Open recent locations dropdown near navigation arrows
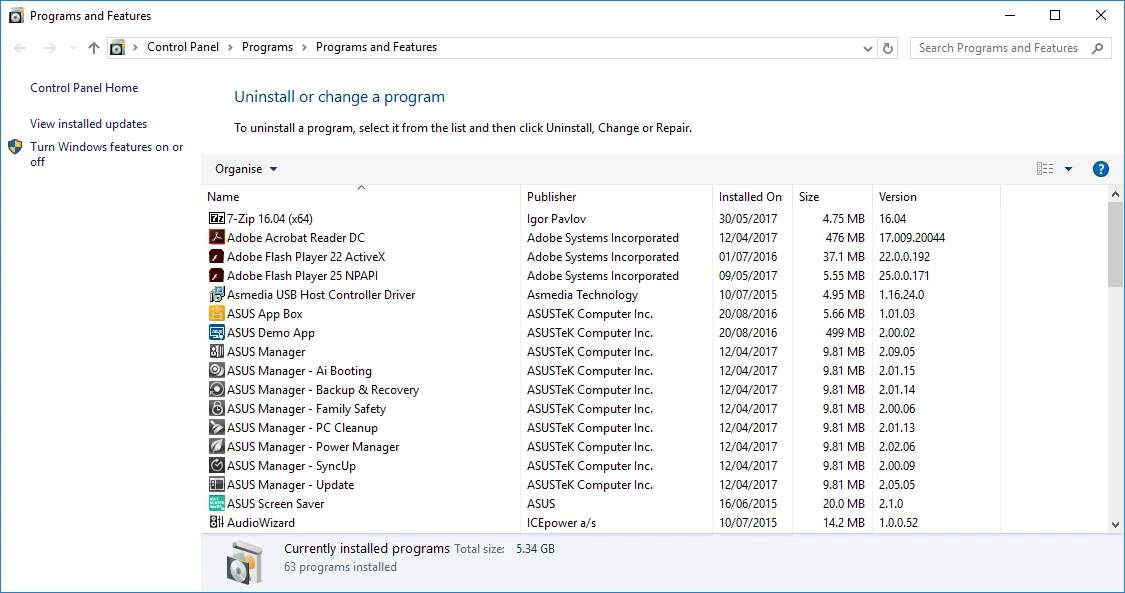1125x593 pixels. (x=73, y=48)
